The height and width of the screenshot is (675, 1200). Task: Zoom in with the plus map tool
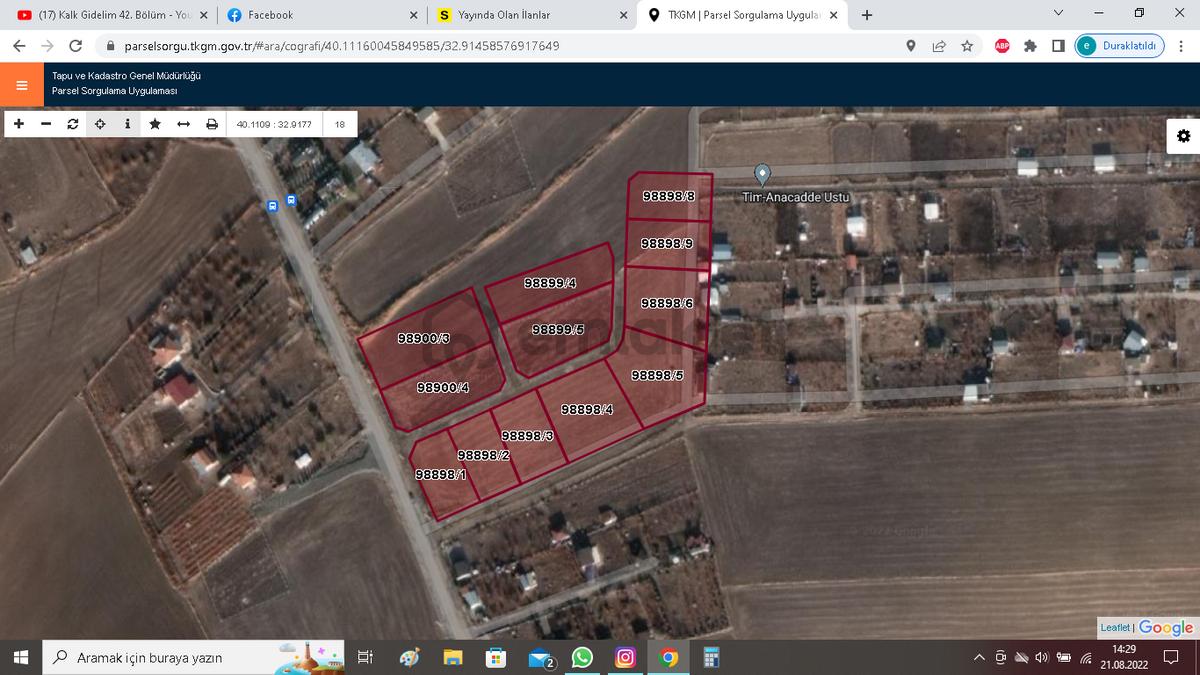click(x=18, y=124)
